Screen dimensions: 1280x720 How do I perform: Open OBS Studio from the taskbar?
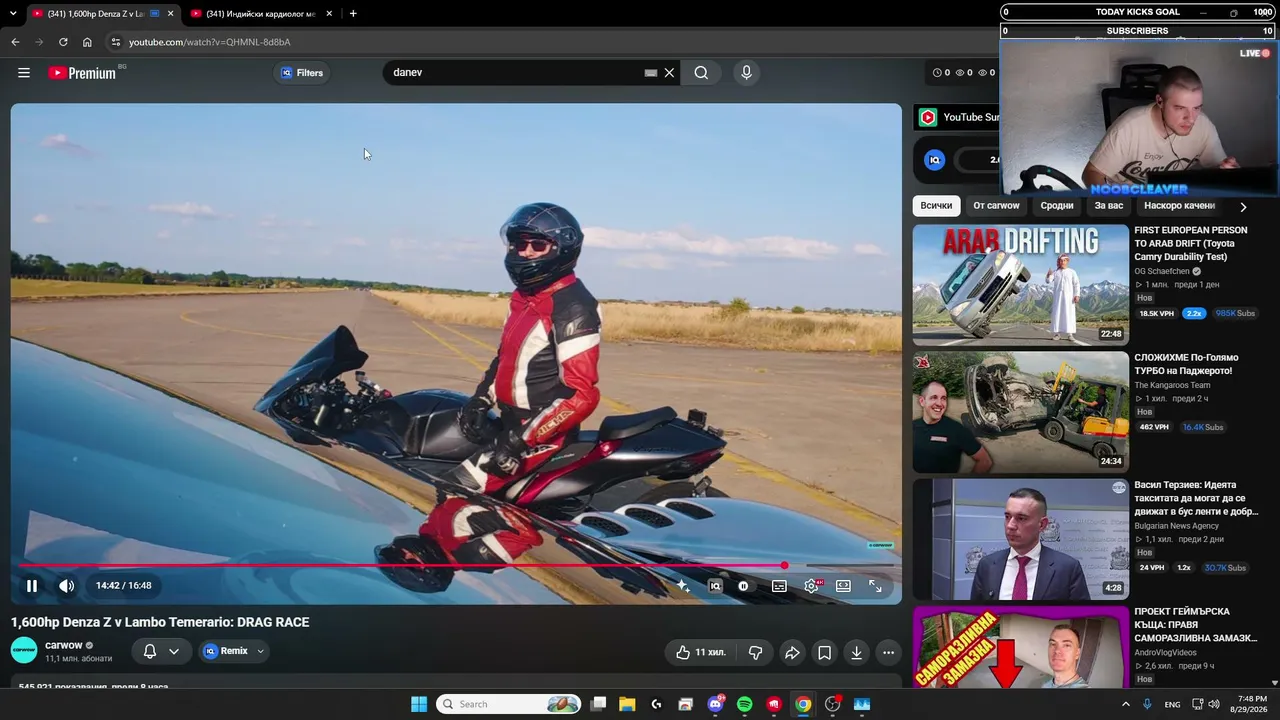[x=832, y=704]
